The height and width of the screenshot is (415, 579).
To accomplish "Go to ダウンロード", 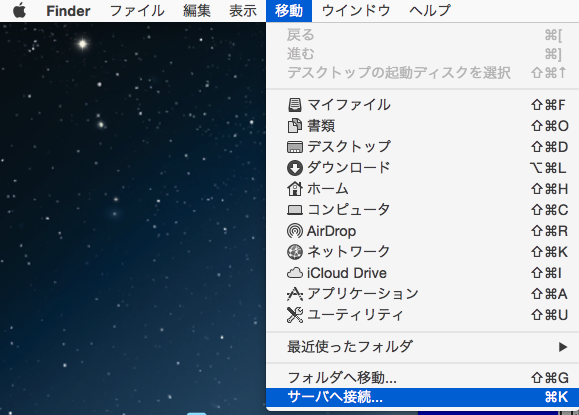I will pyautogui.click(x=422, y=168).
